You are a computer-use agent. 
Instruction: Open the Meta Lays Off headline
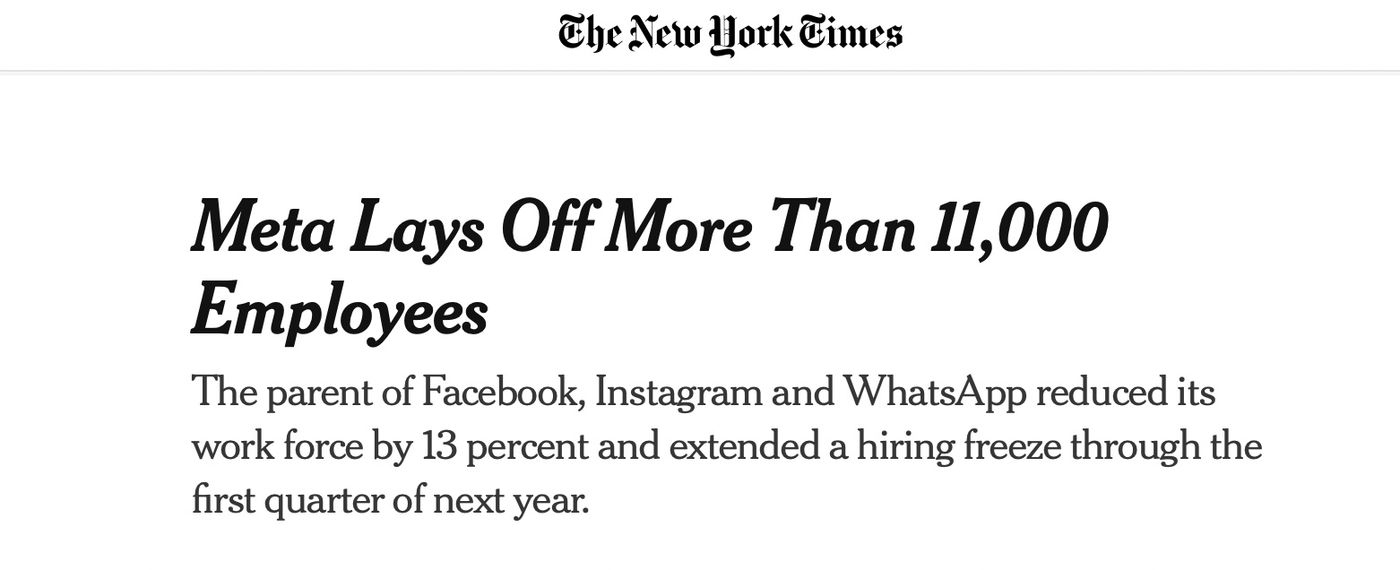650,269
